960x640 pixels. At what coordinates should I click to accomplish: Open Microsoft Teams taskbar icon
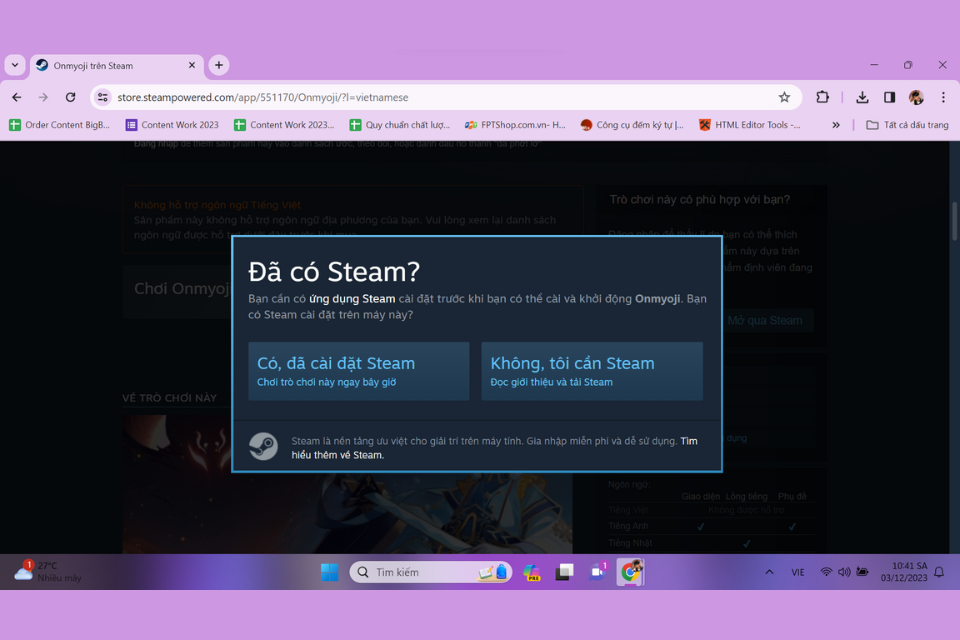(x=598, y=572)
